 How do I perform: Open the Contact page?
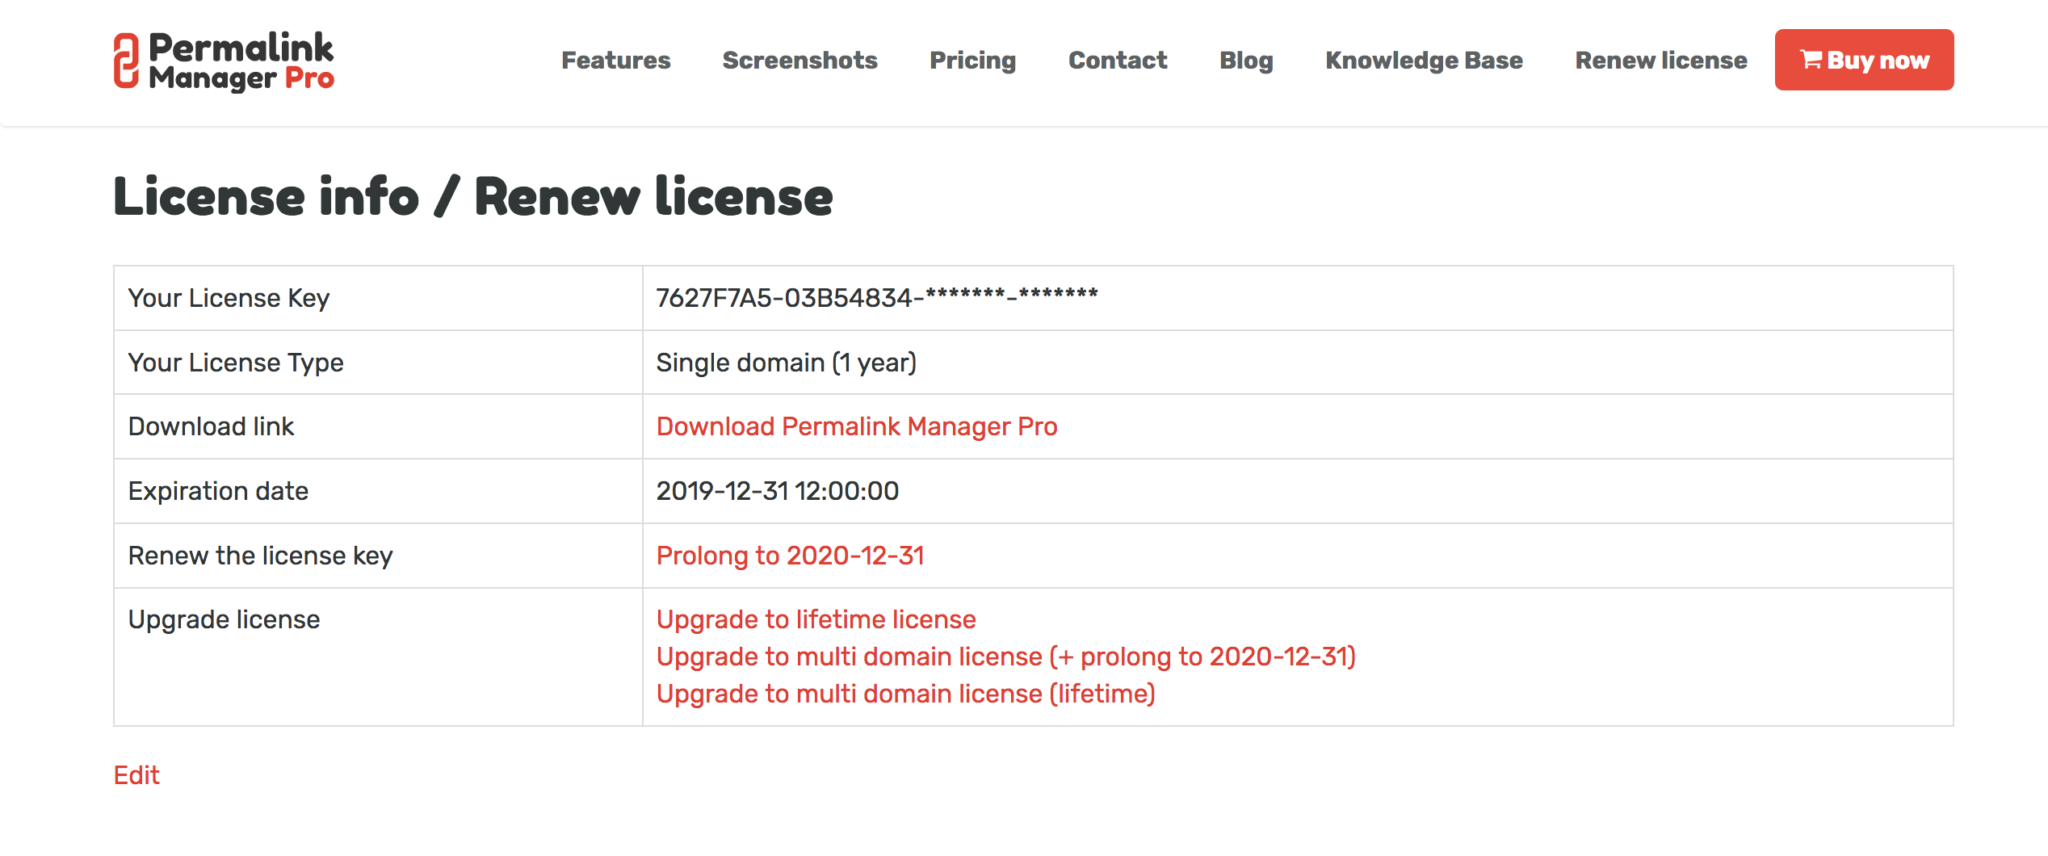click(1118, 60)
